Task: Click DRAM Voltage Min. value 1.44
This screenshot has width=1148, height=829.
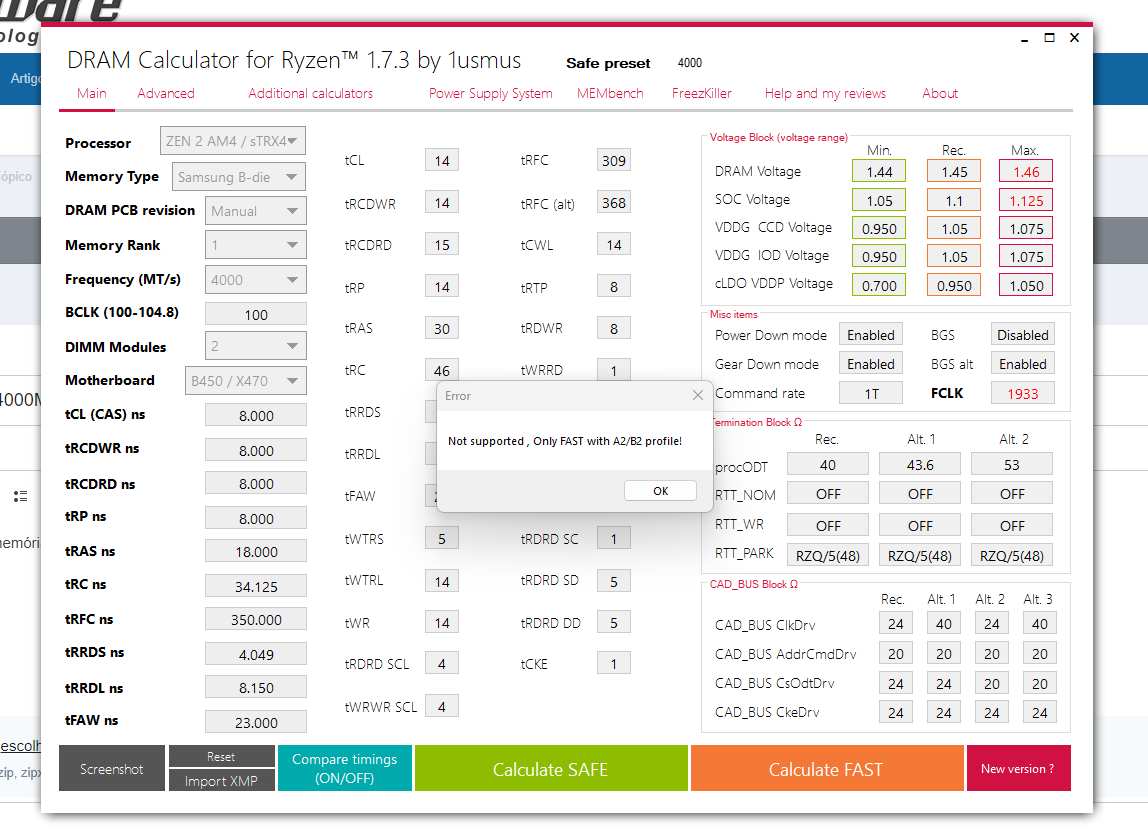Action: (x=879, y=171)
